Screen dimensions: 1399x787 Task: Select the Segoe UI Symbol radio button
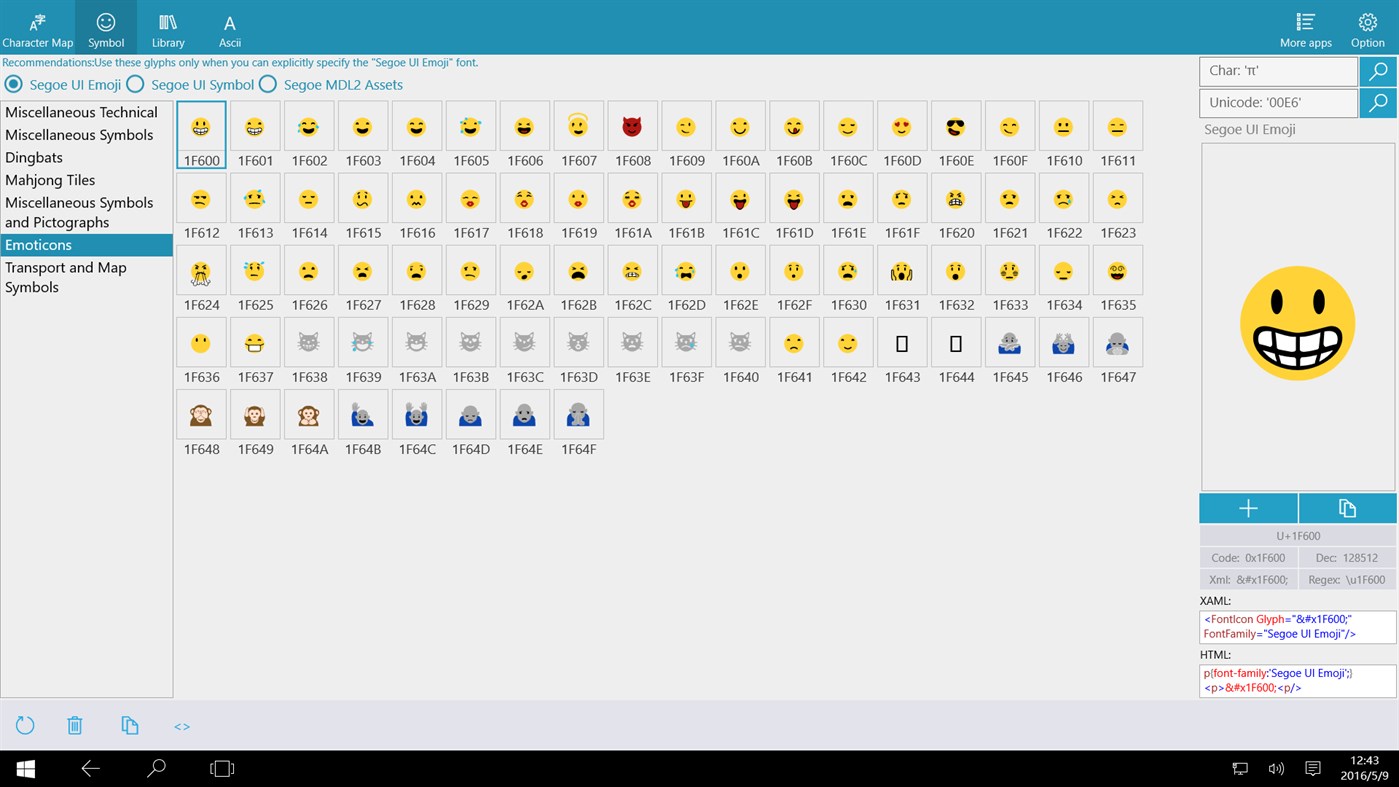pos(136,84)
